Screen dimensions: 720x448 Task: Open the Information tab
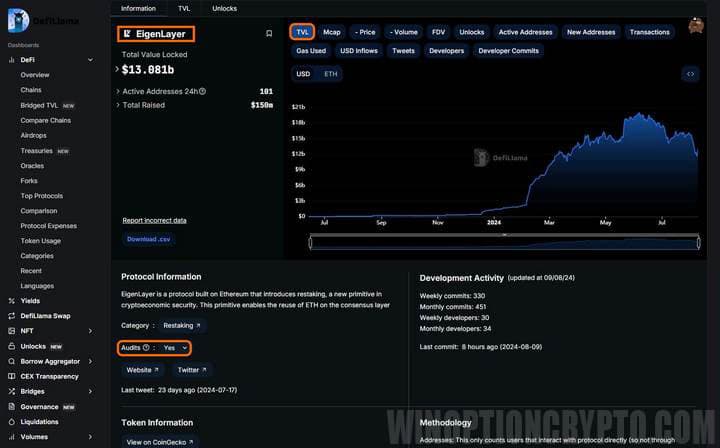(138, 8)
